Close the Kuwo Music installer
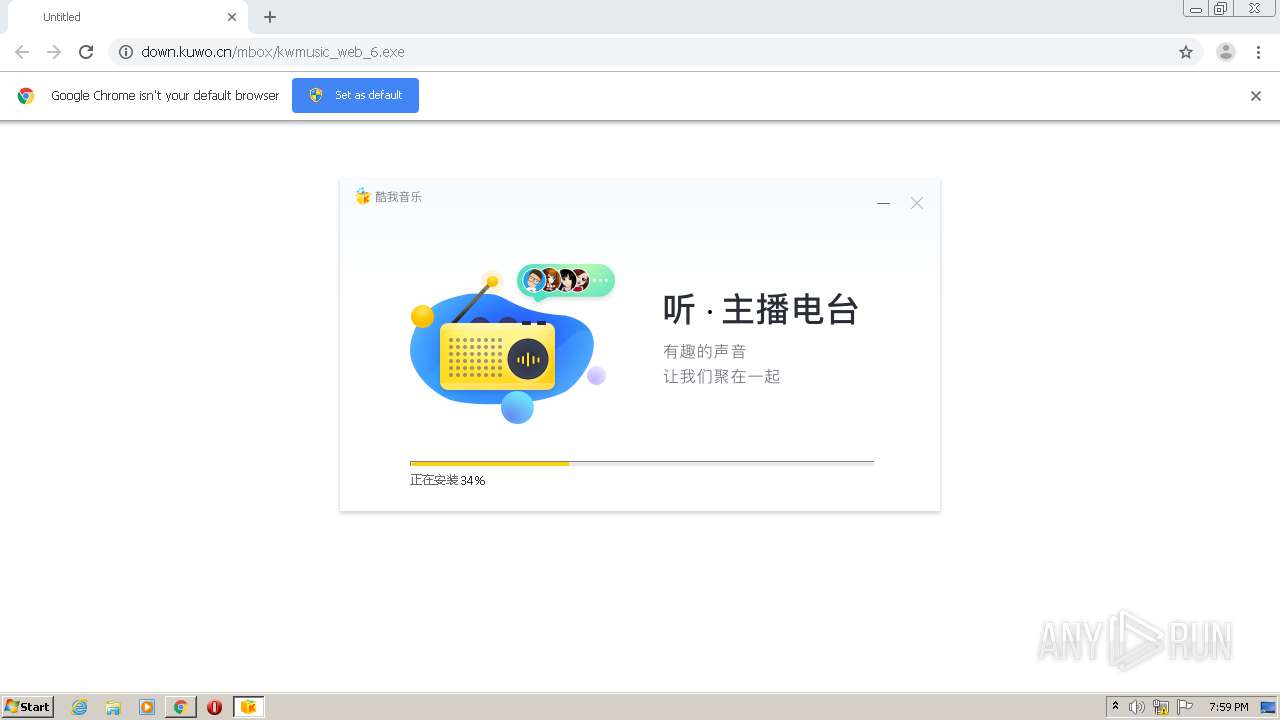Screen dimensions: 1280x720 click(x=917, y=203)
